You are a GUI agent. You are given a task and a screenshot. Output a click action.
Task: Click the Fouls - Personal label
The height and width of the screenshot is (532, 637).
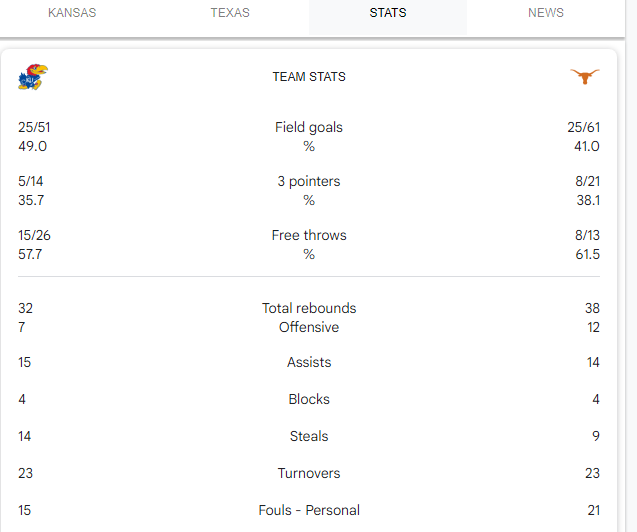309,511
